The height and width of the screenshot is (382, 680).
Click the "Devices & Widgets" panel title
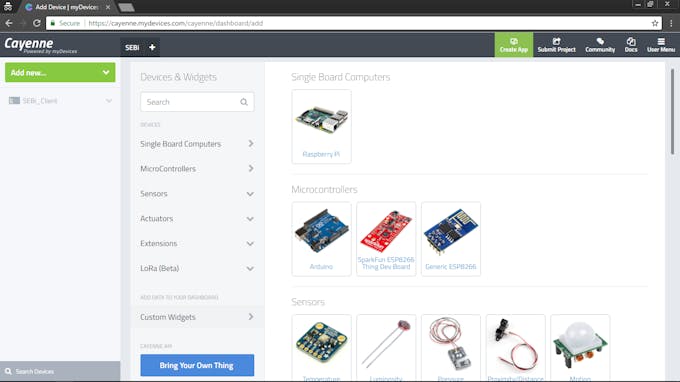point(178,77)
